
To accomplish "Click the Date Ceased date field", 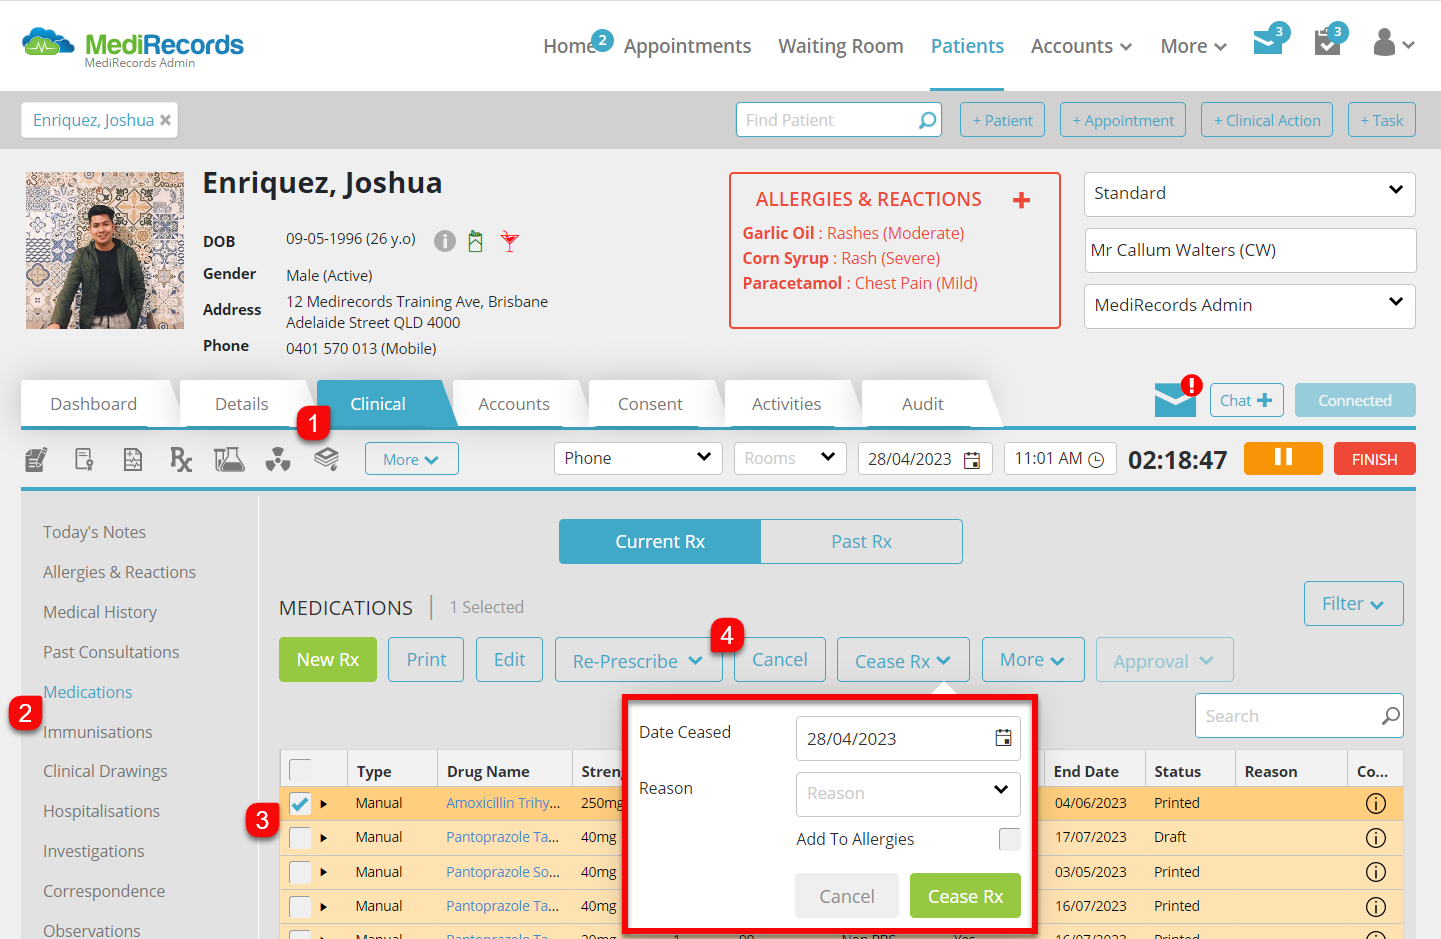I will [908, 739].
